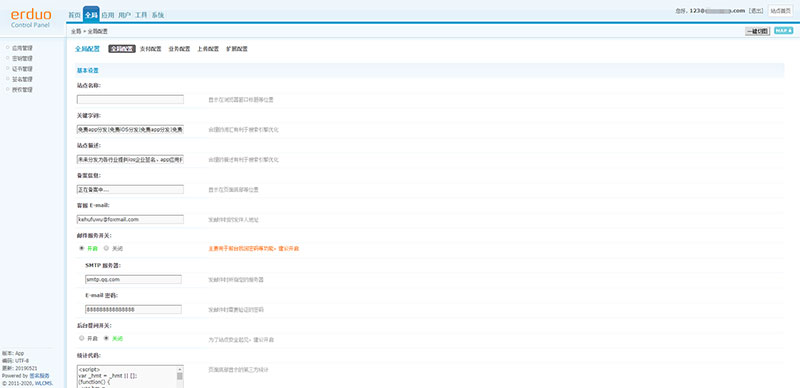Open the 用户 top navigation item
The width and height of the screenshot is (800, 388).
(124, 15)
